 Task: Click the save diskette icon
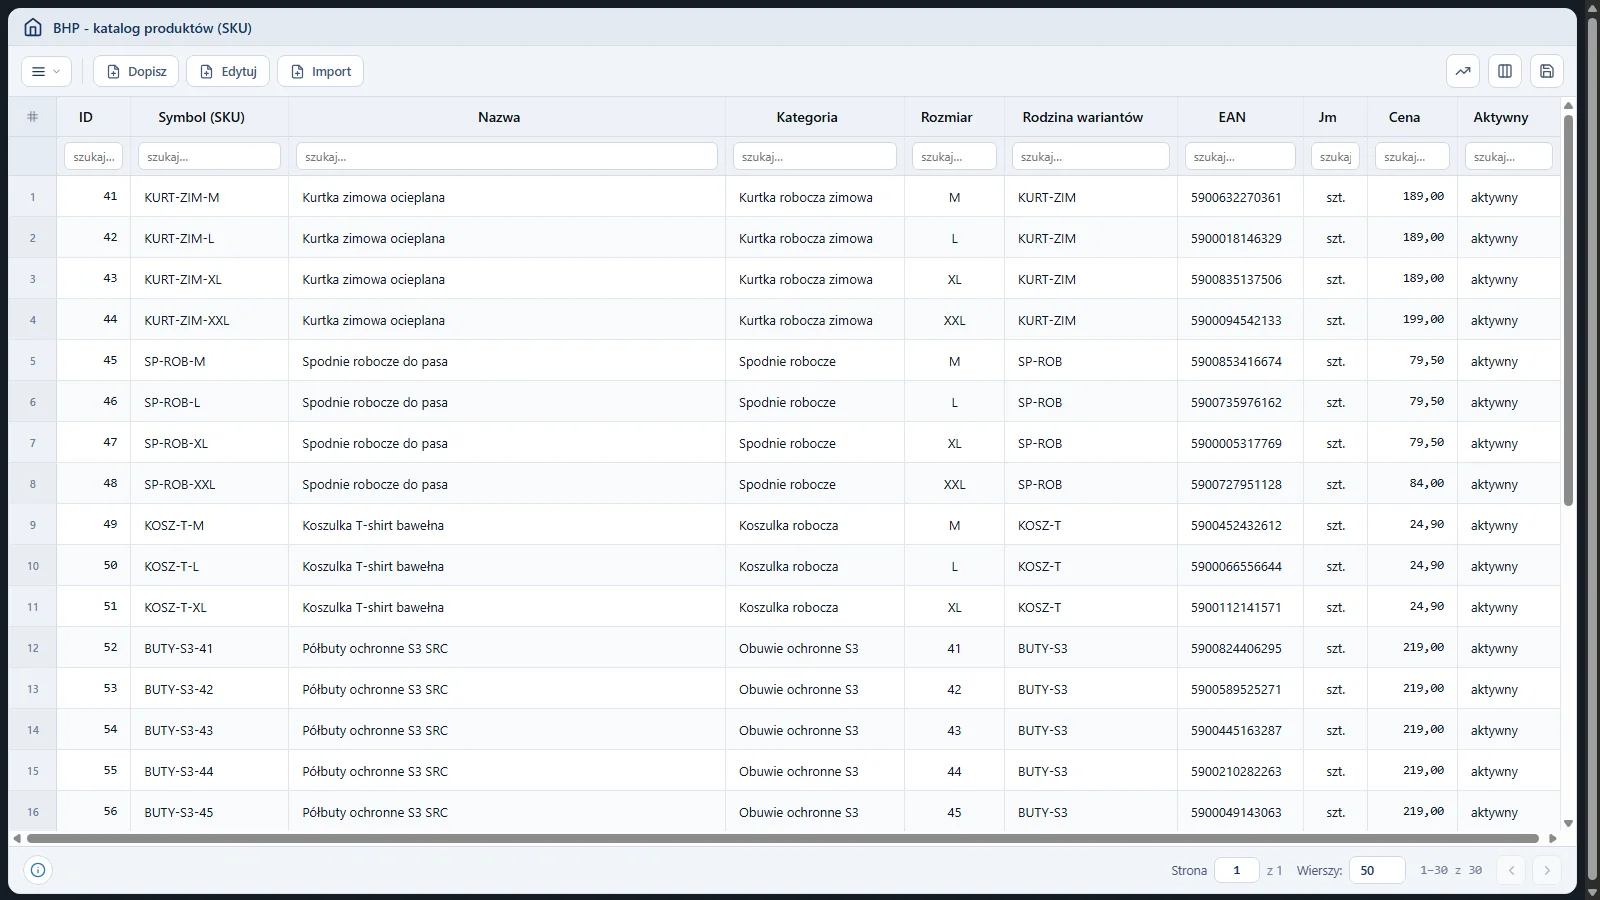1547,71
